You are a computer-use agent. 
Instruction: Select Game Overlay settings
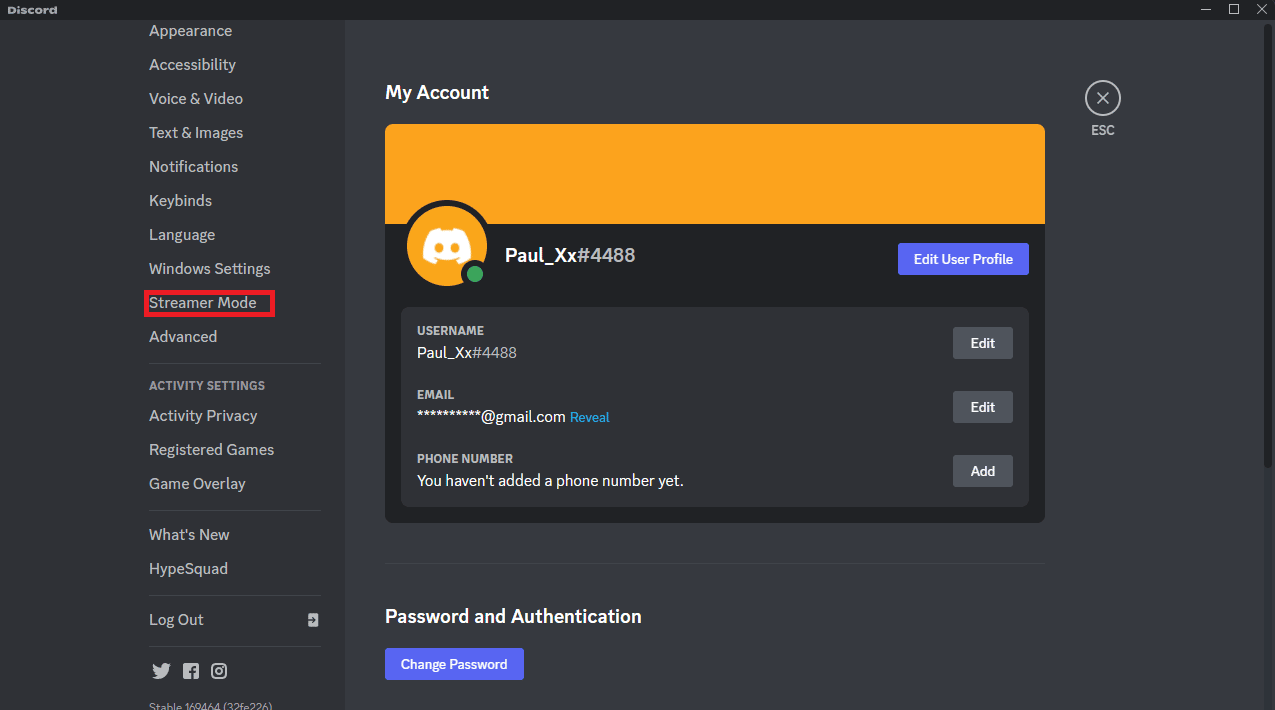[197, 484]
